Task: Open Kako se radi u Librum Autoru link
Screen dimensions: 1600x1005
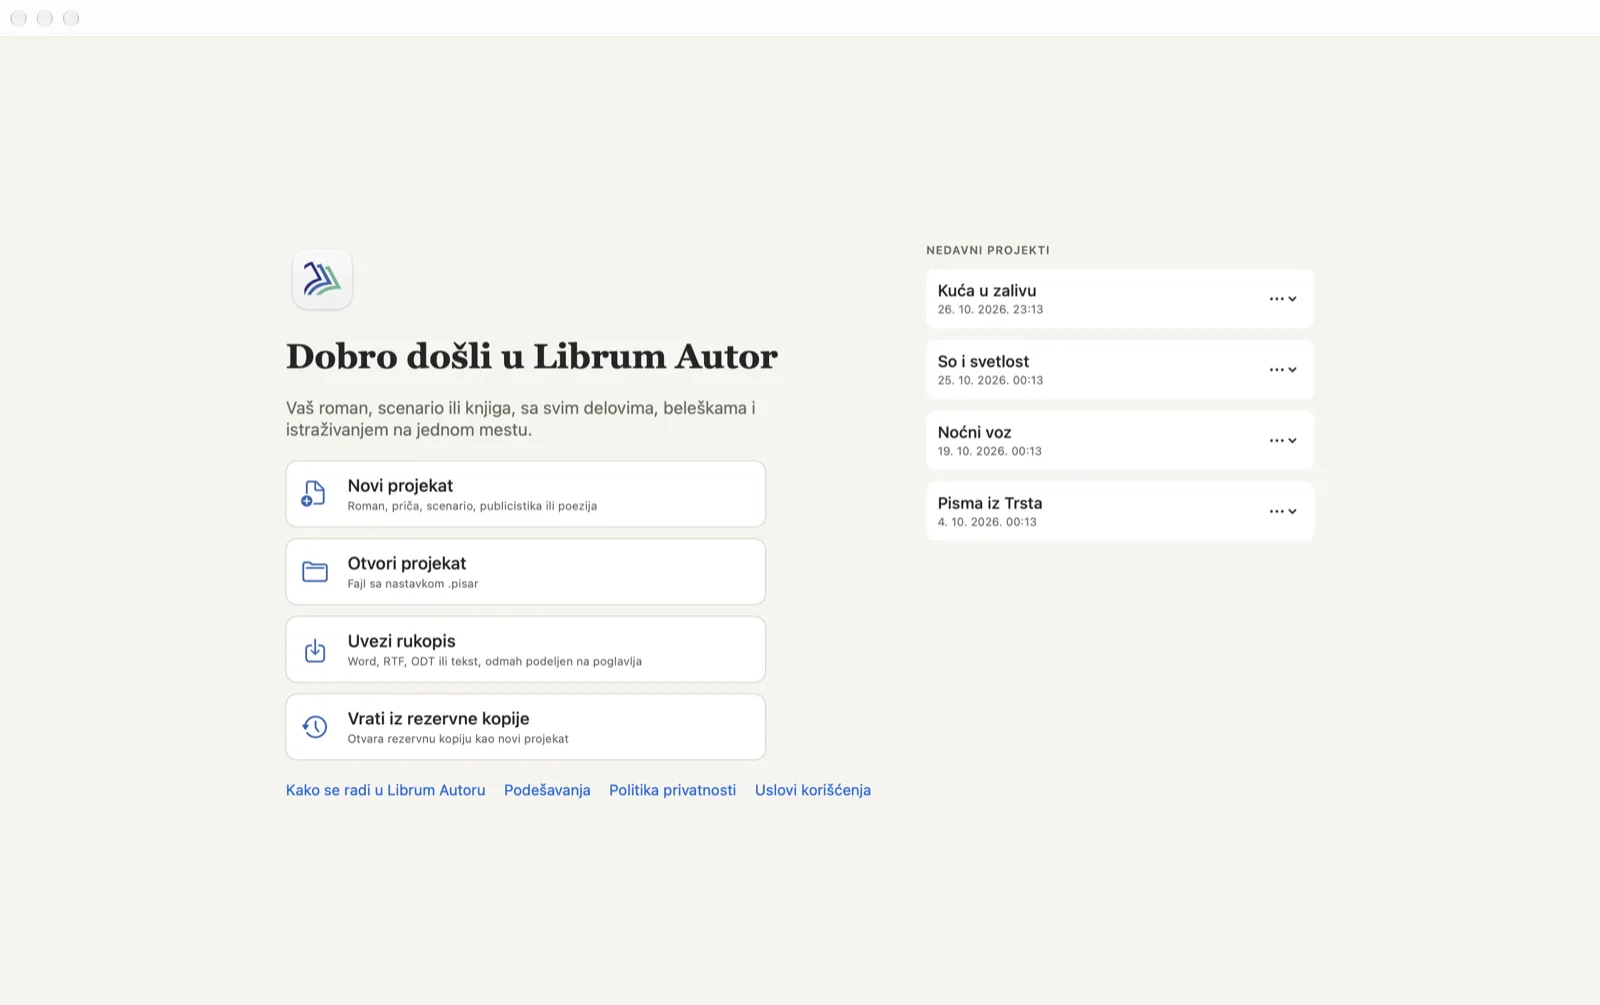Action: click(x=385, y=790)
